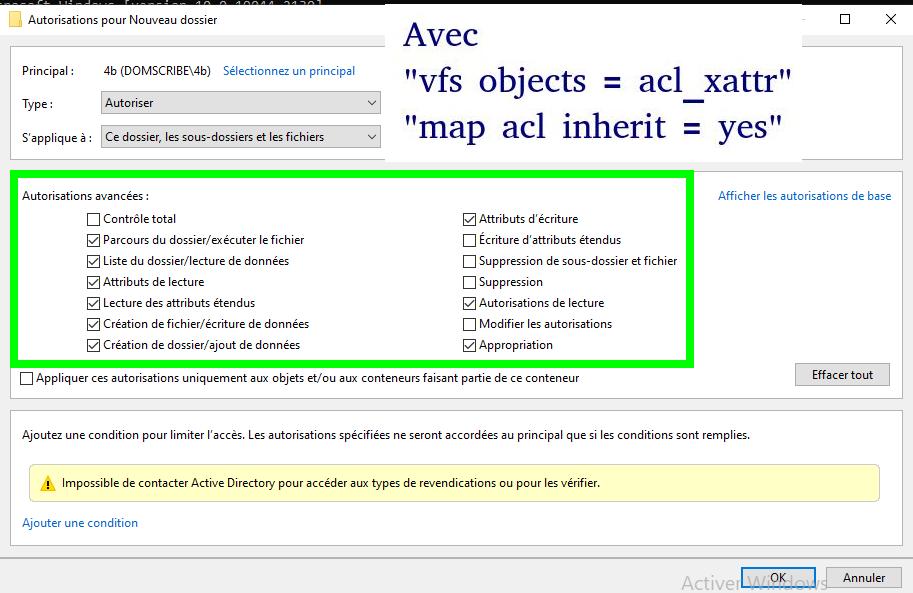This screenshot has width=913, height=593.
Task: Uncheck Attributs de lecture
Action: coord(94,282)
